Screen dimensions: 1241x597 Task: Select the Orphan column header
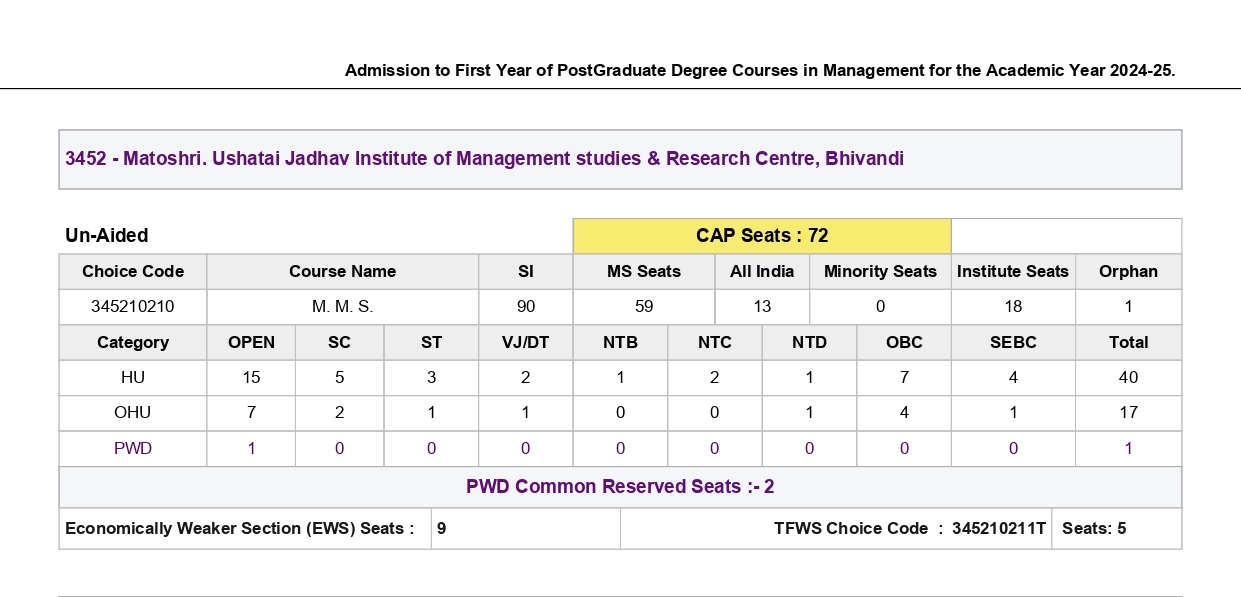pos(1128,271)
